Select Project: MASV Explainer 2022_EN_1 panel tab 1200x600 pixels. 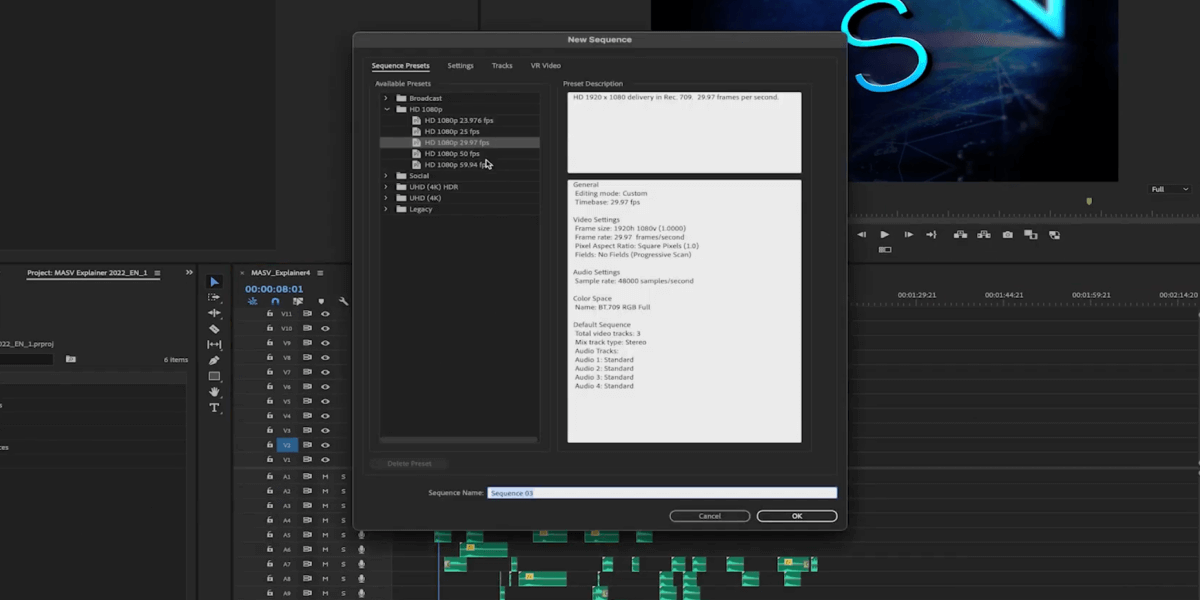click(87, 272)
